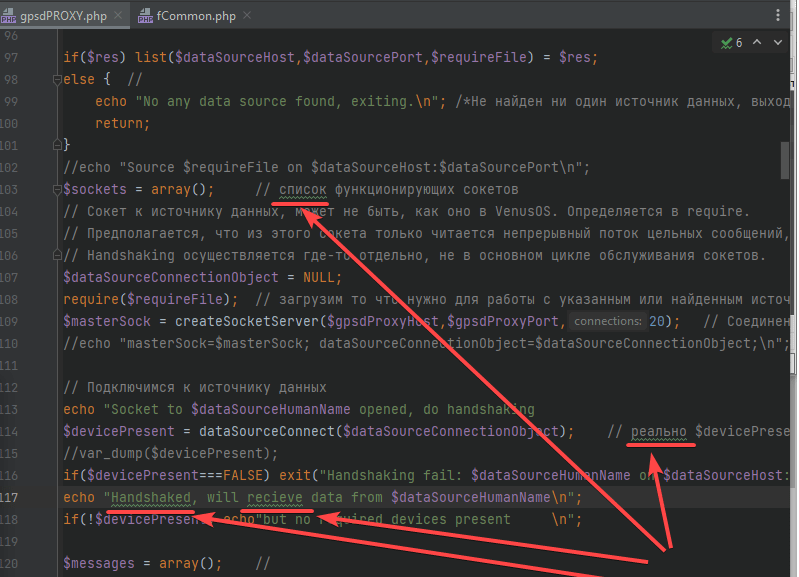Click line number 97 in the gutter
Viewport: 799px width, 577px height.
click(x=11, y=58)
